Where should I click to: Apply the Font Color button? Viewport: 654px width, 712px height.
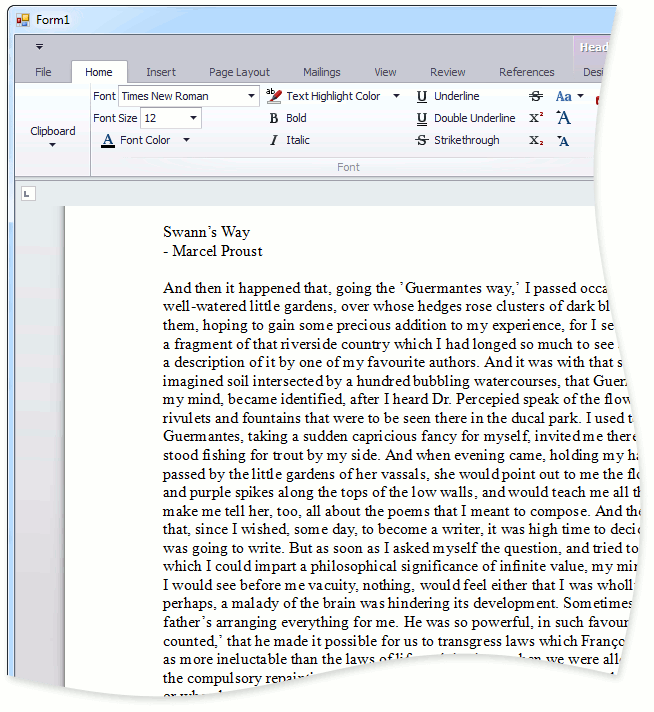point(134,140)
